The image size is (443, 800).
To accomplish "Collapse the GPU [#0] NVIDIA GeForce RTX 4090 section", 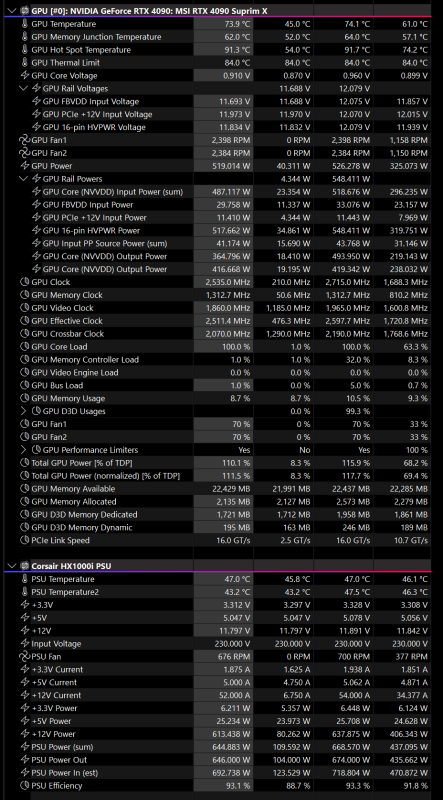I will point(12,11).
